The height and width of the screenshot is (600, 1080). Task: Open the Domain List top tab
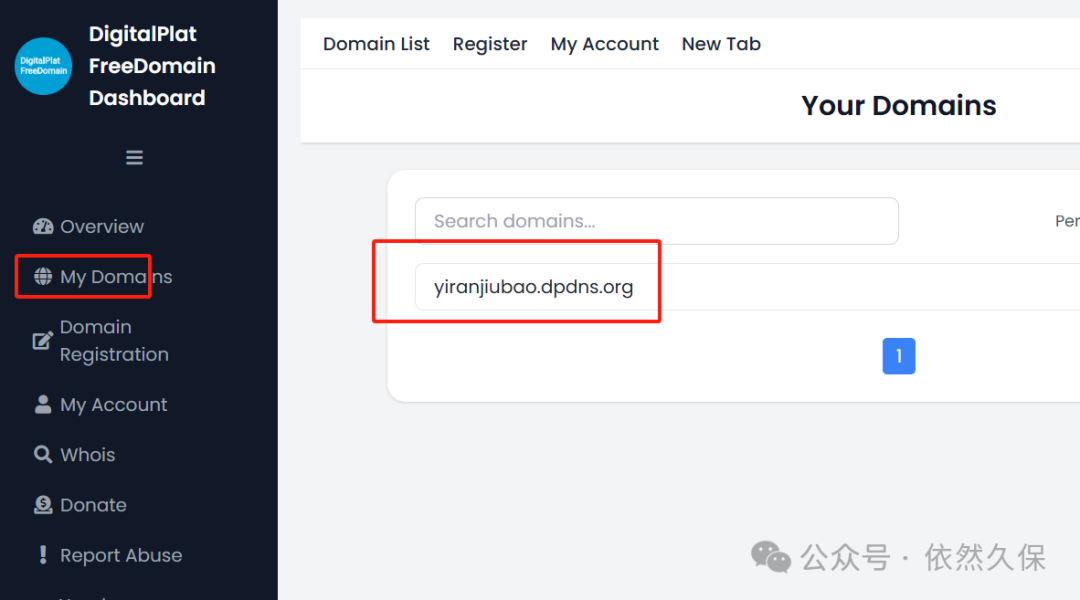coord(376,44)
